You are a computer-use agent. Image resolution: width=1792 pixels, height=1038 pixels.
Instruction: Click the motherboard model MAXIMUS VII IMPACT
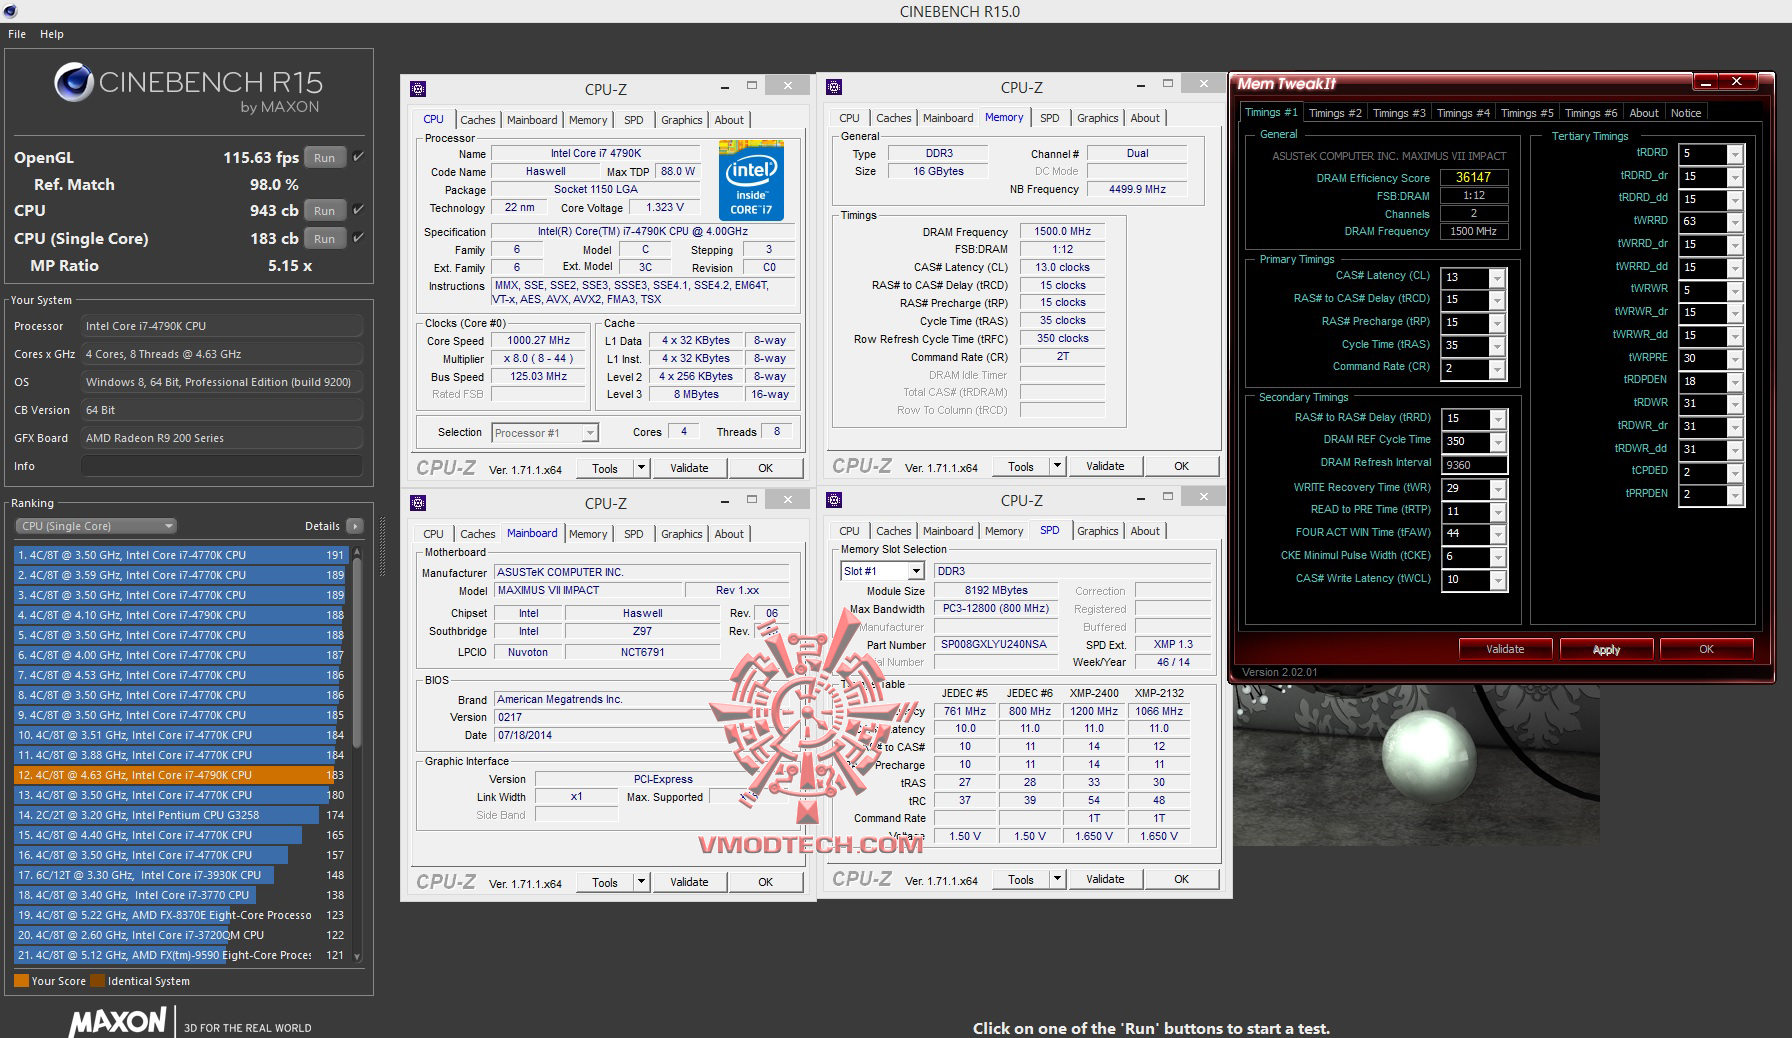pyautogui.click(x=588, y=591)
